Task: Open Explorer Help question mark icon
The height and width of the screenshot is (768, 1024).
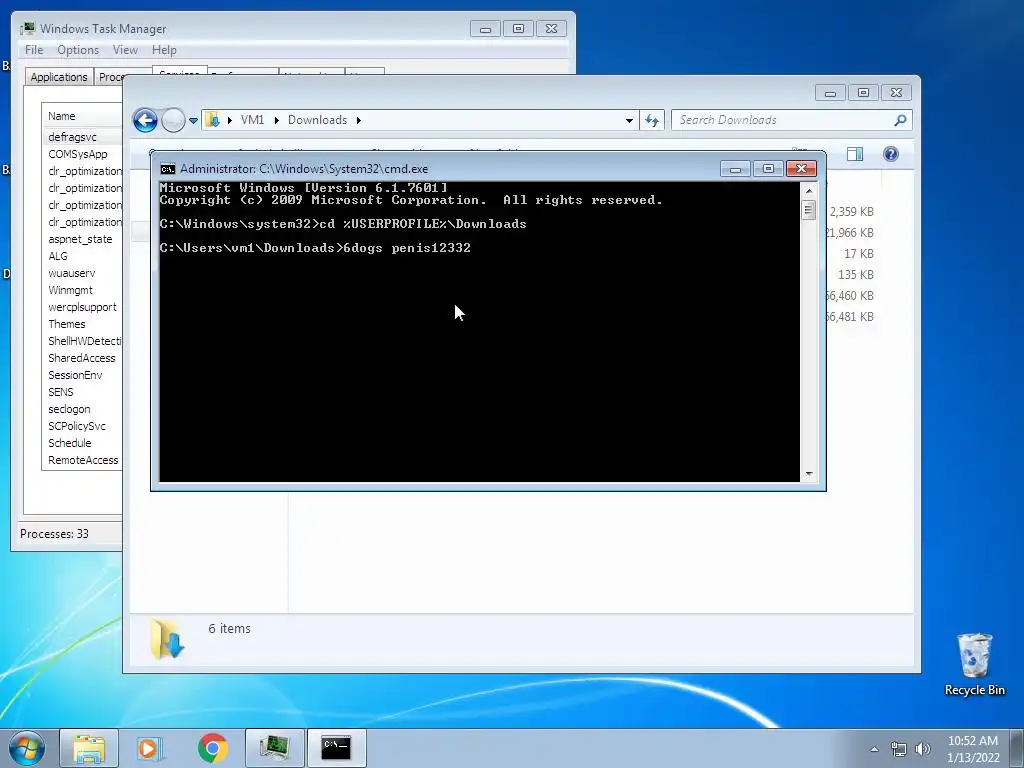Action: [891, 154]
